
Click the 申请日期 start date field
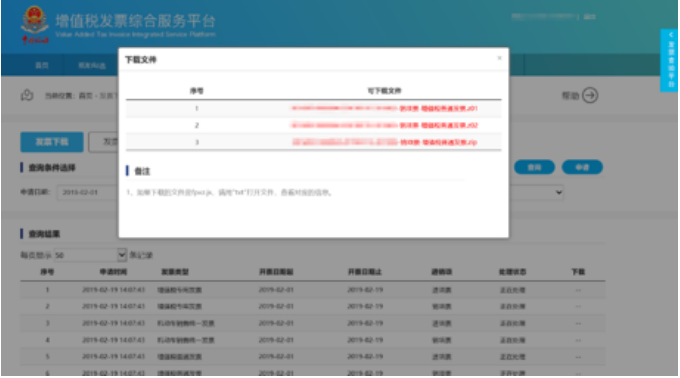tap(88, 192)
